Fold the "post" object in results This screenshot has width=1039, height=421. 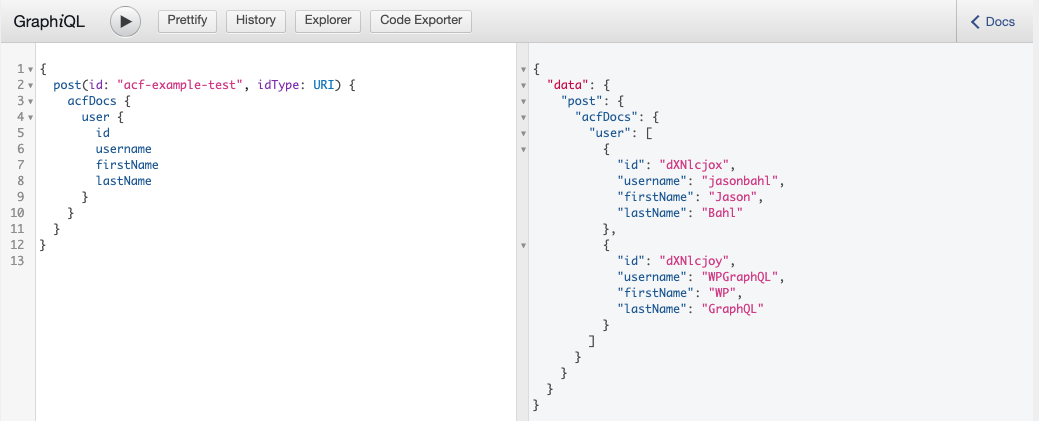pyautogui.click(x=524, y=101)
